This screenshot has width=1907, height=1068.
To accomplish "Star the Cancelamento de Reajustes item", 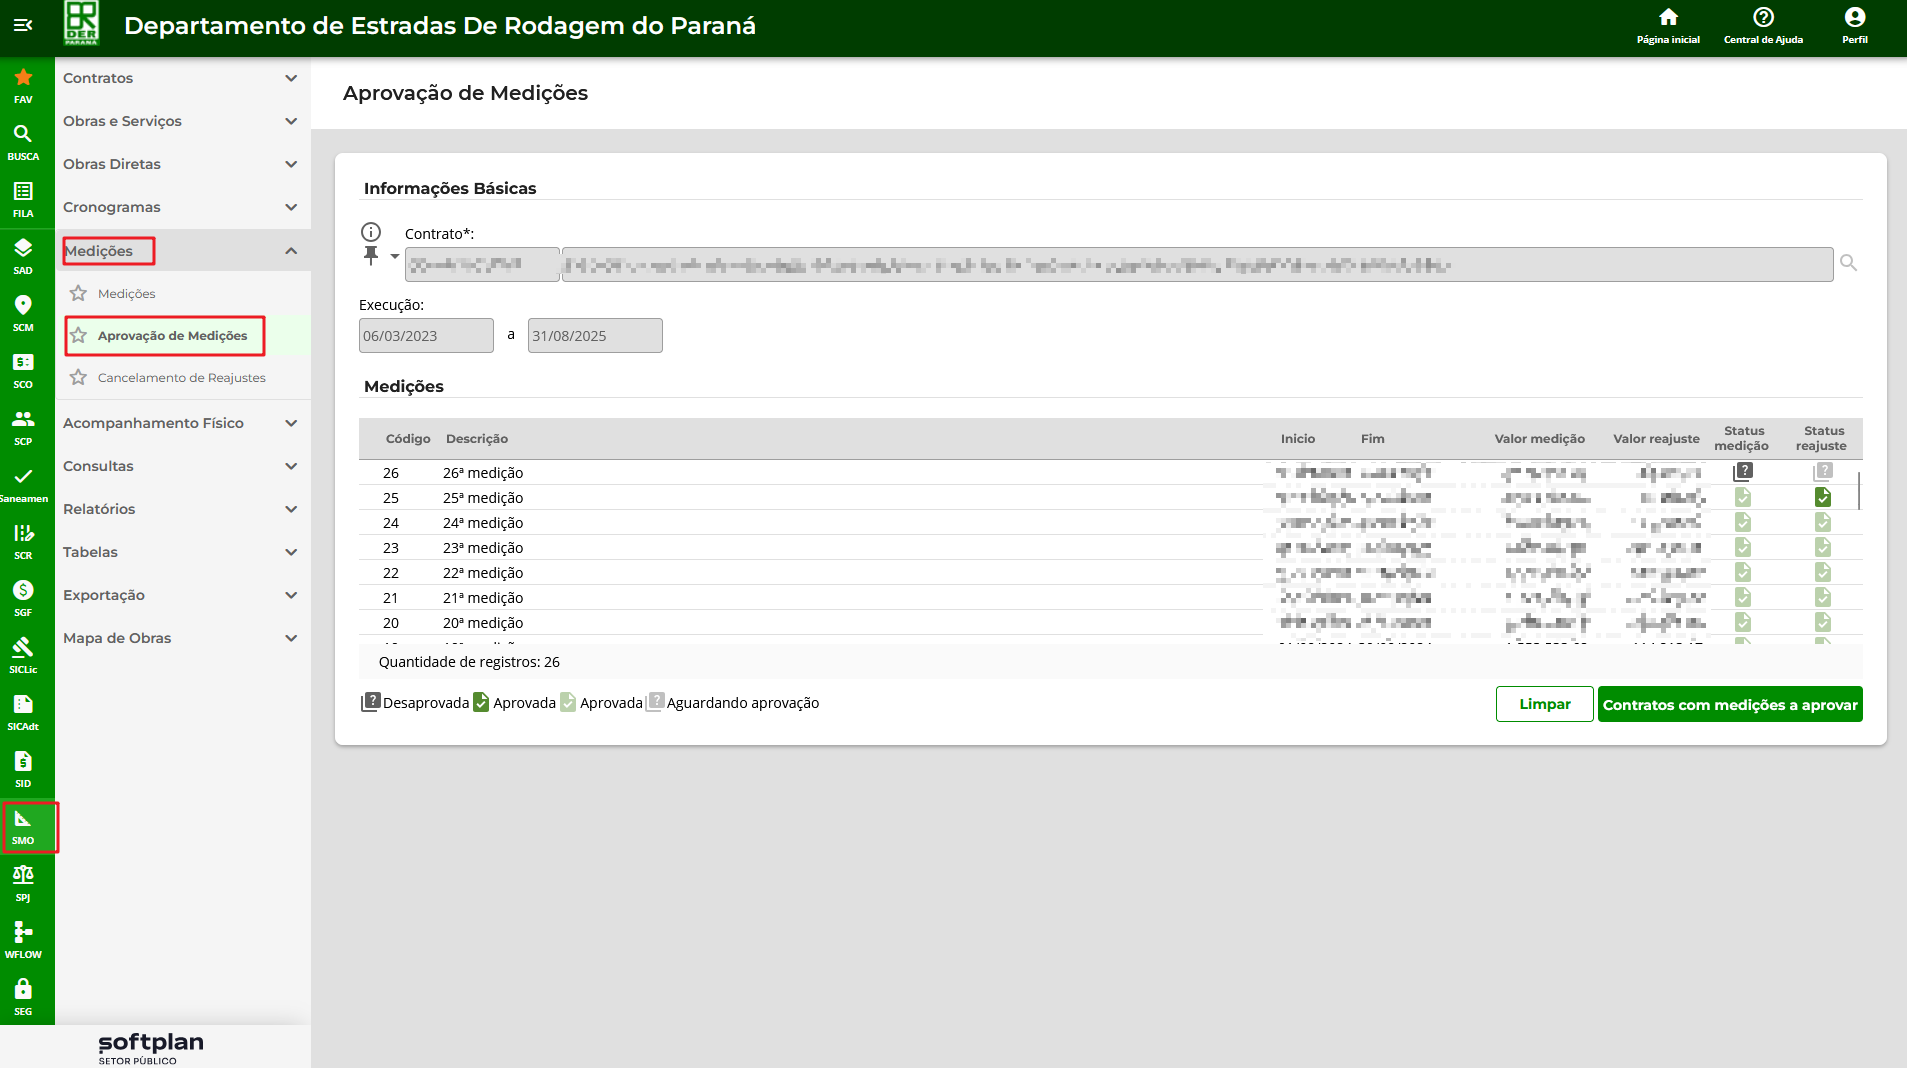I will [x=79, y=378].
